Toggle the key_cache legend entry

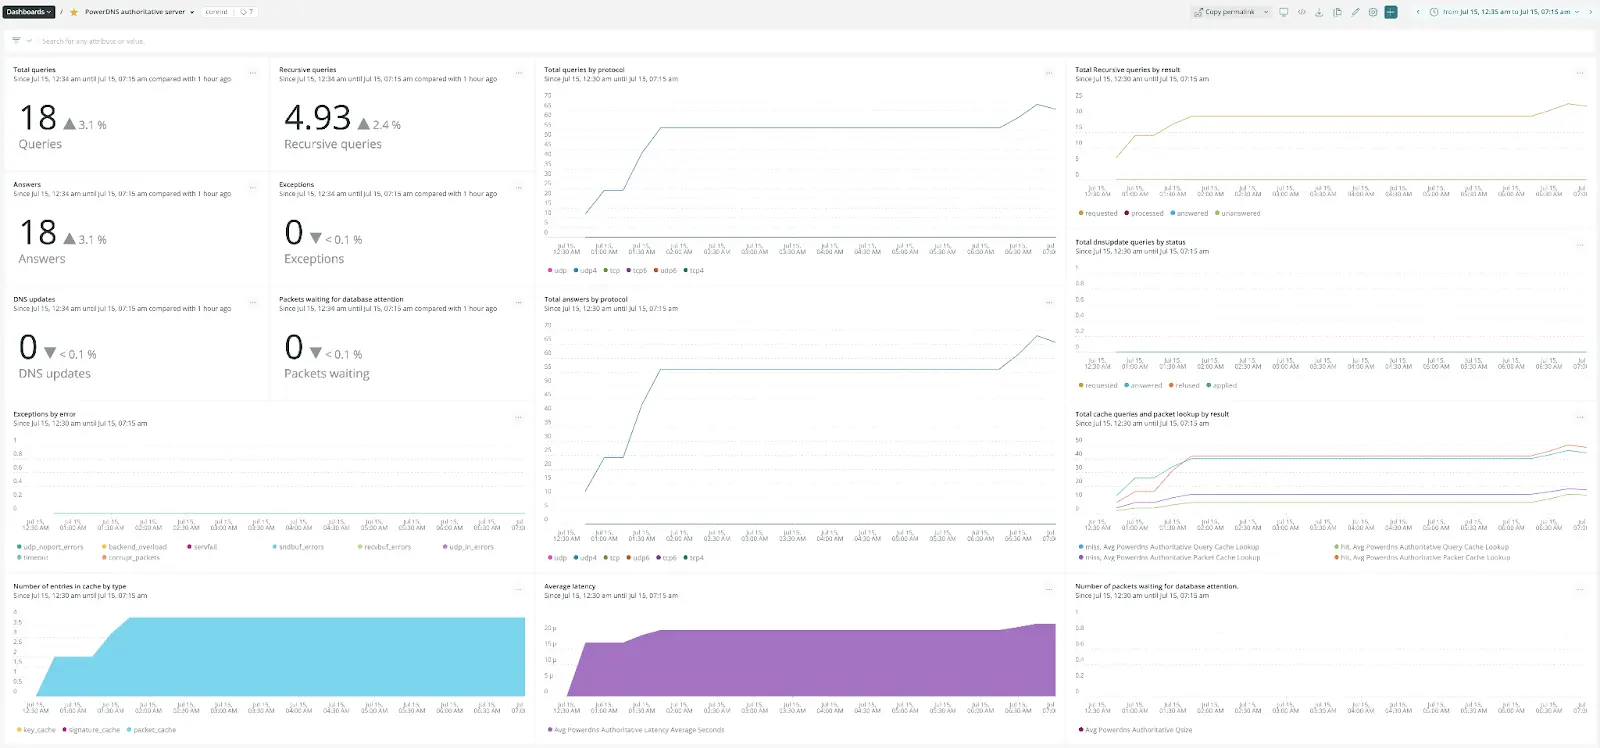click(x=37, y=730)
